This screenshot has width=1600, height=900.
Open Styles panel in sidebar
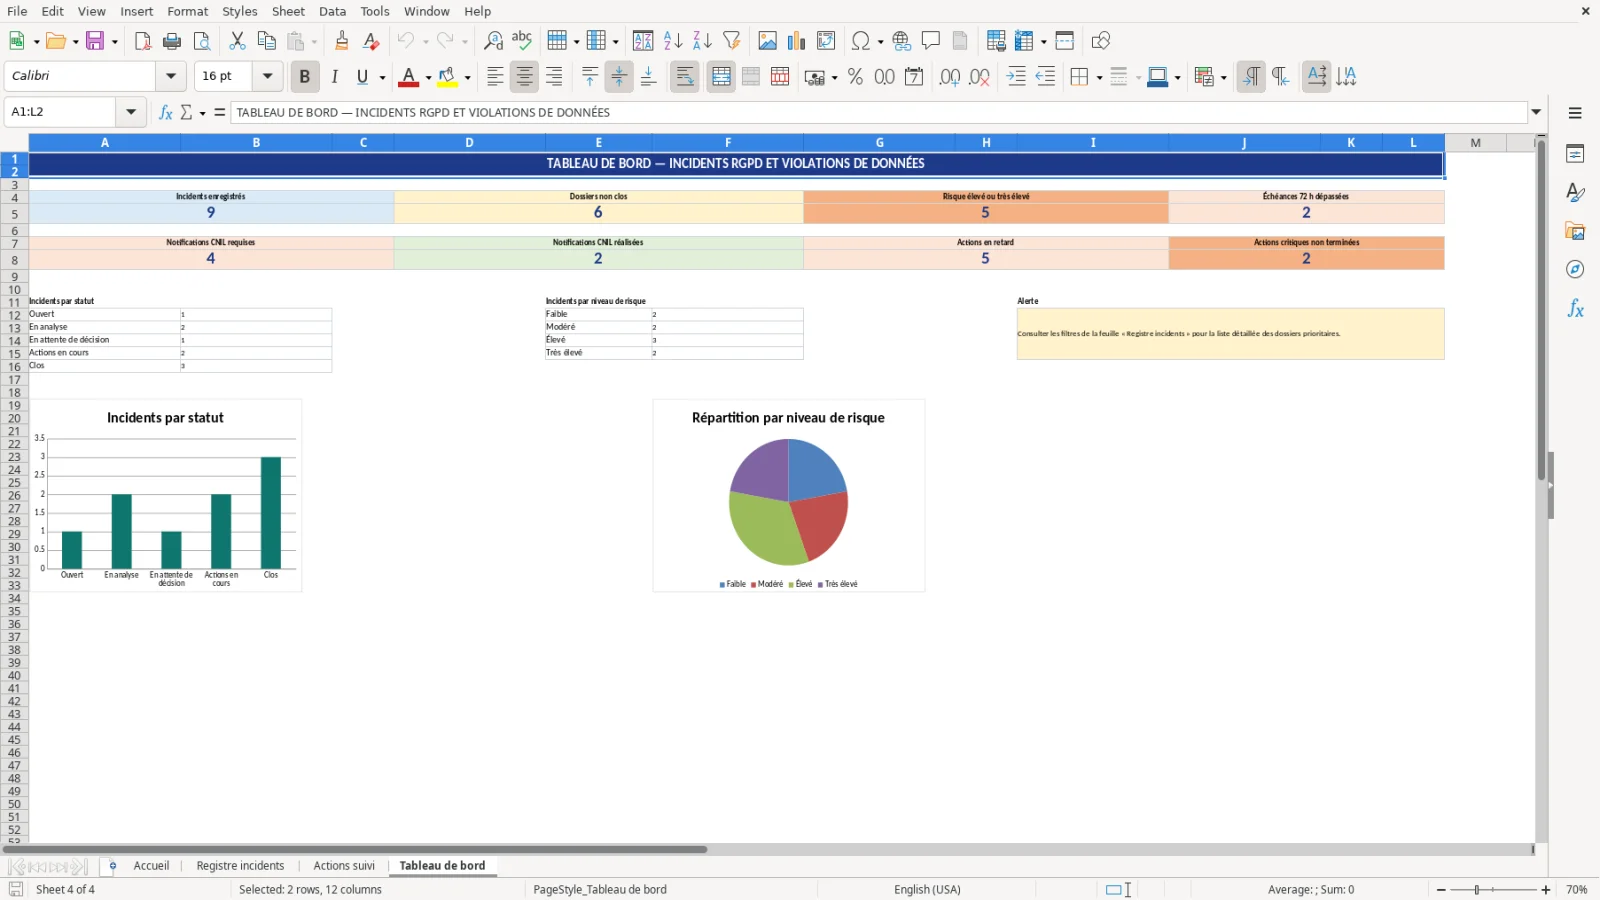coord(1575,192)
